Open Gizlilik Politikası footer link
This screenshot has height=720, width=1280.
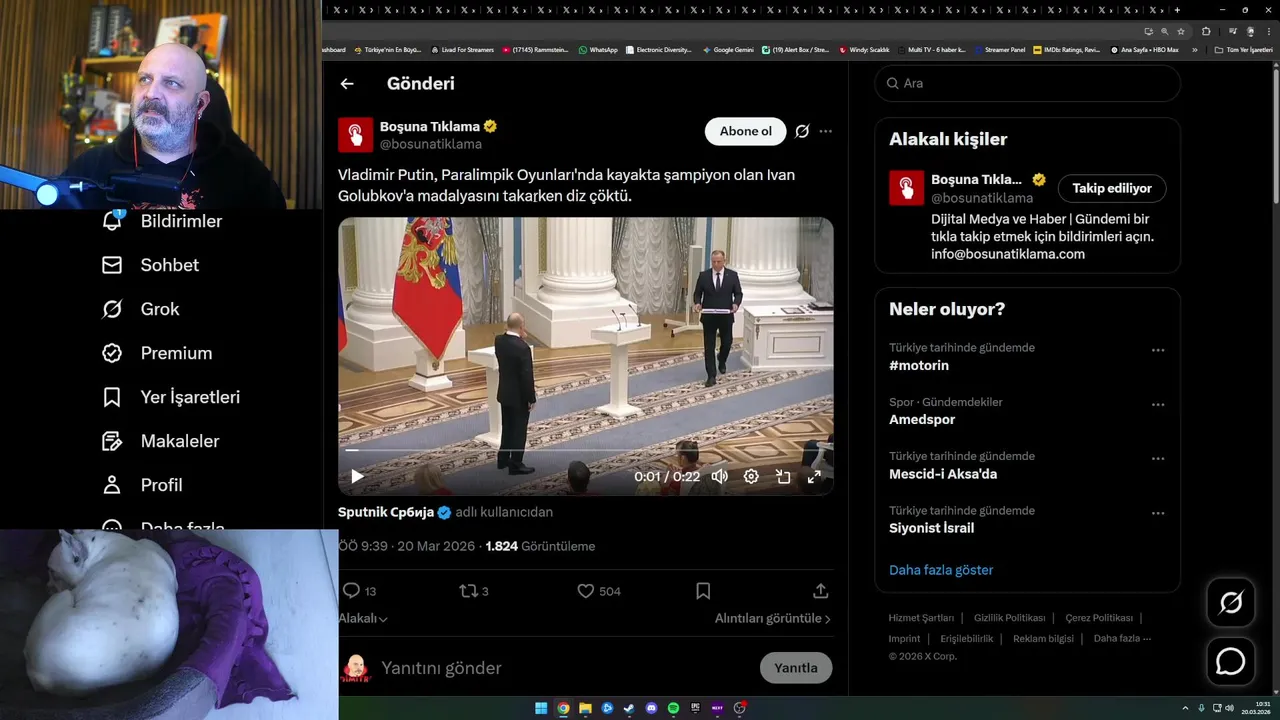tap(1010, 618)
